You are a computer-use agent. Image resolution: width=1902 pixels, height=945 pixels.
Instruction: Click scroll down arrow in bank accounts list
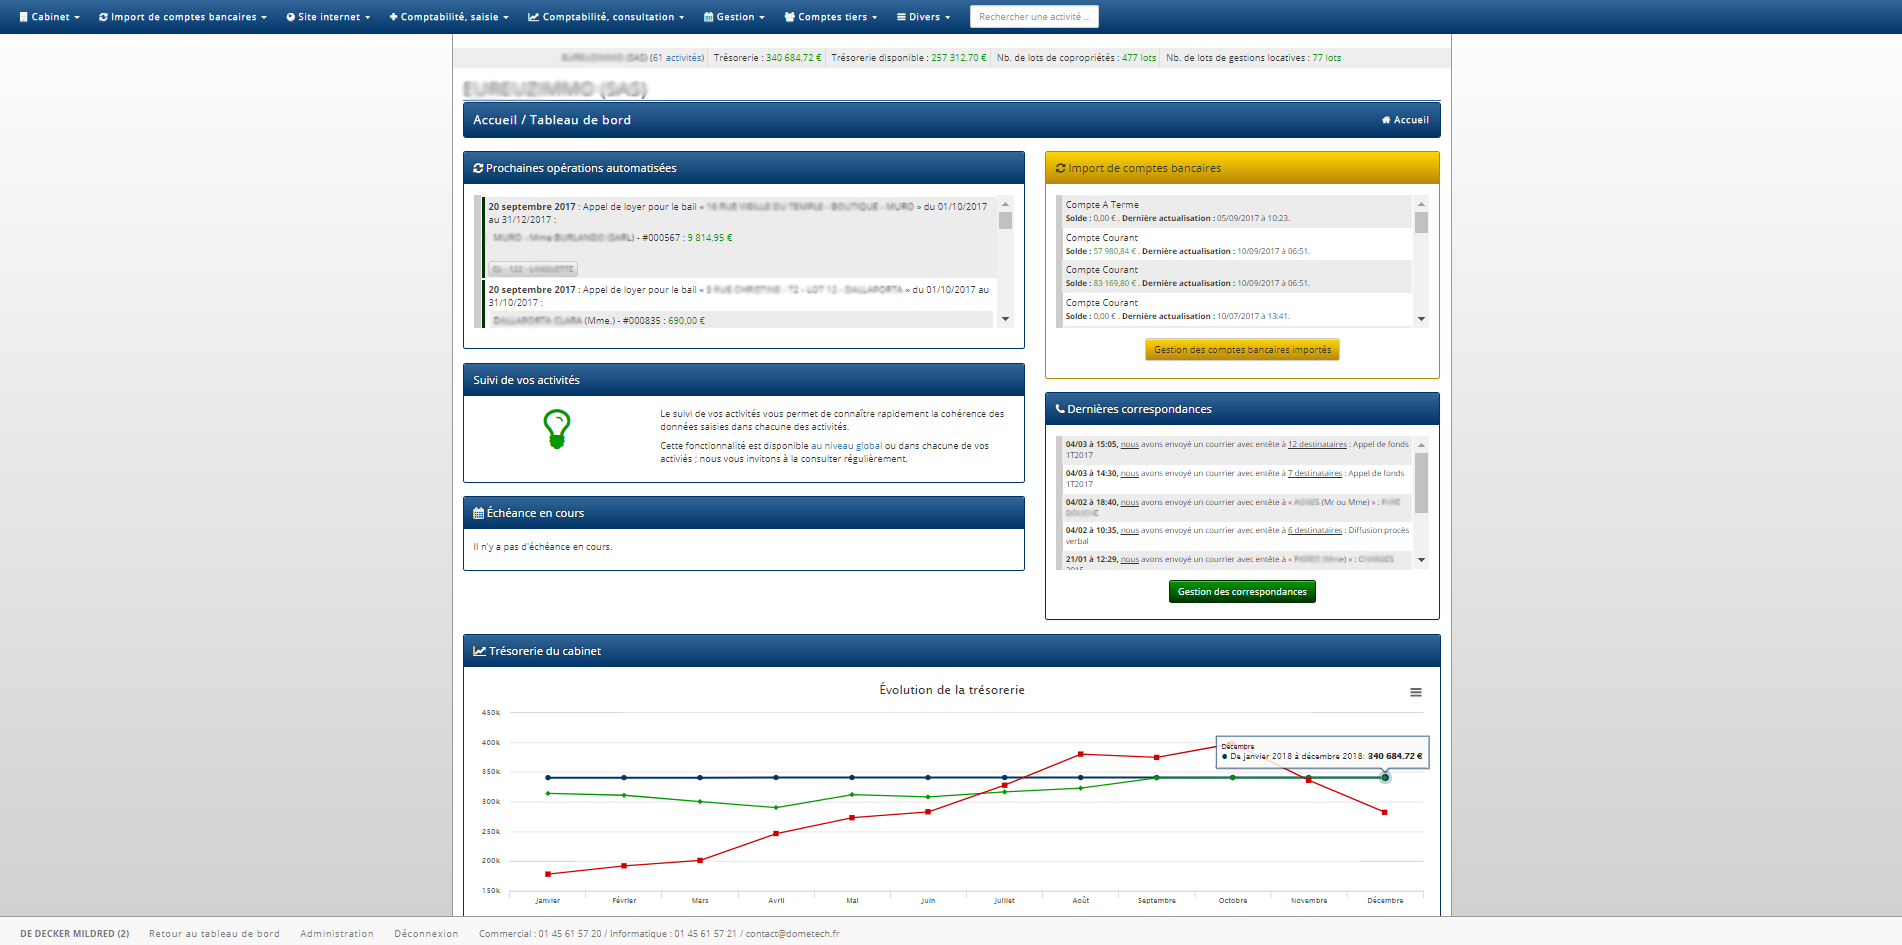[x=1421, y=319]
